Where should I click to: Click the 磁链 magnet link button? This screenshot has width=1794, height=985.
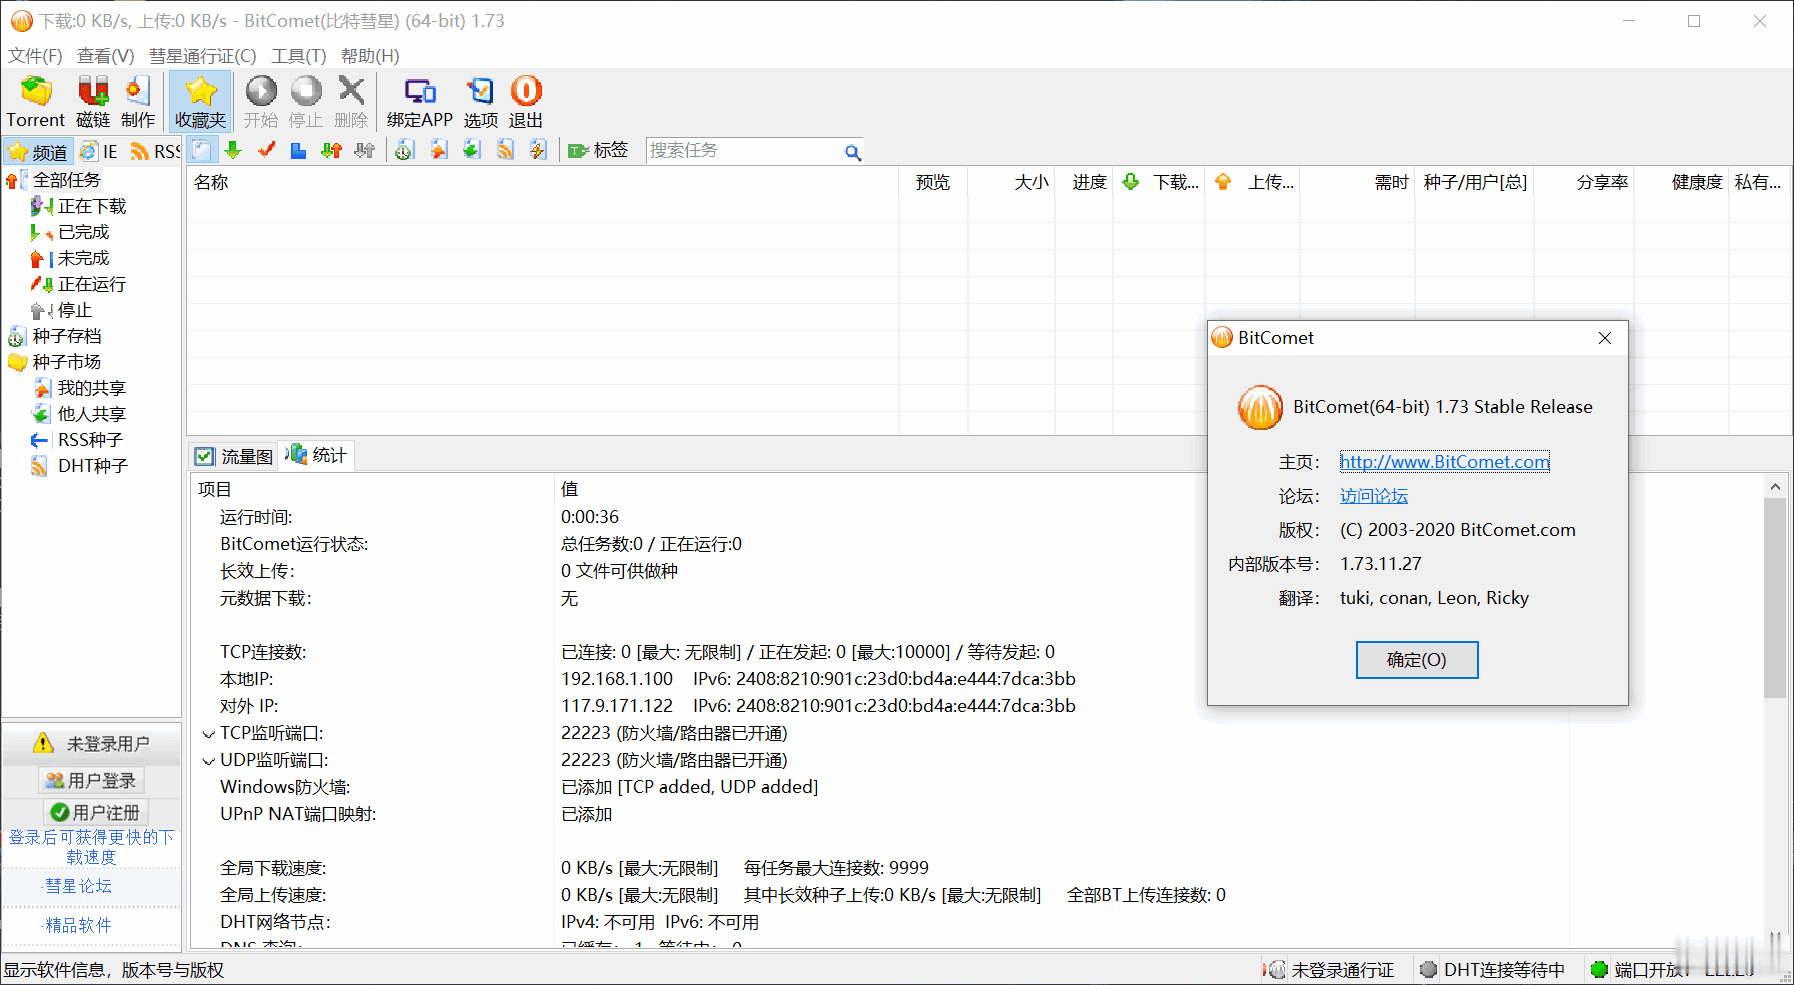coord(93,101)
